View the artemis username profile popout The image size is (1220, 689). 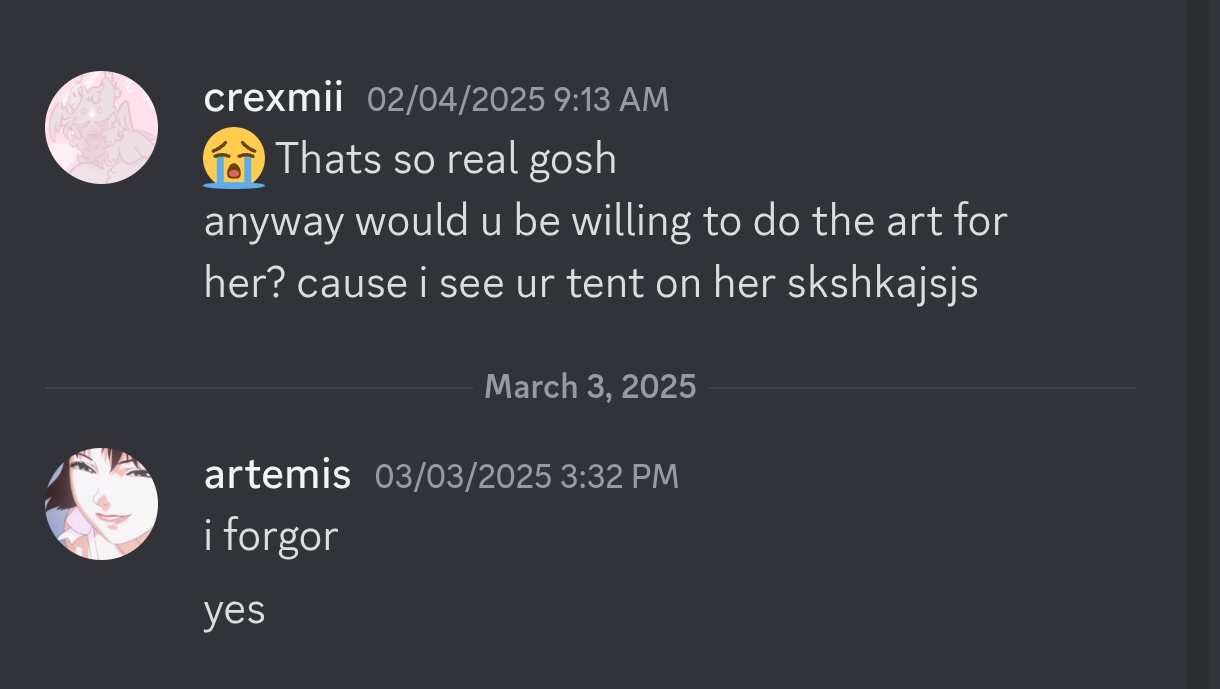(277, 474)
